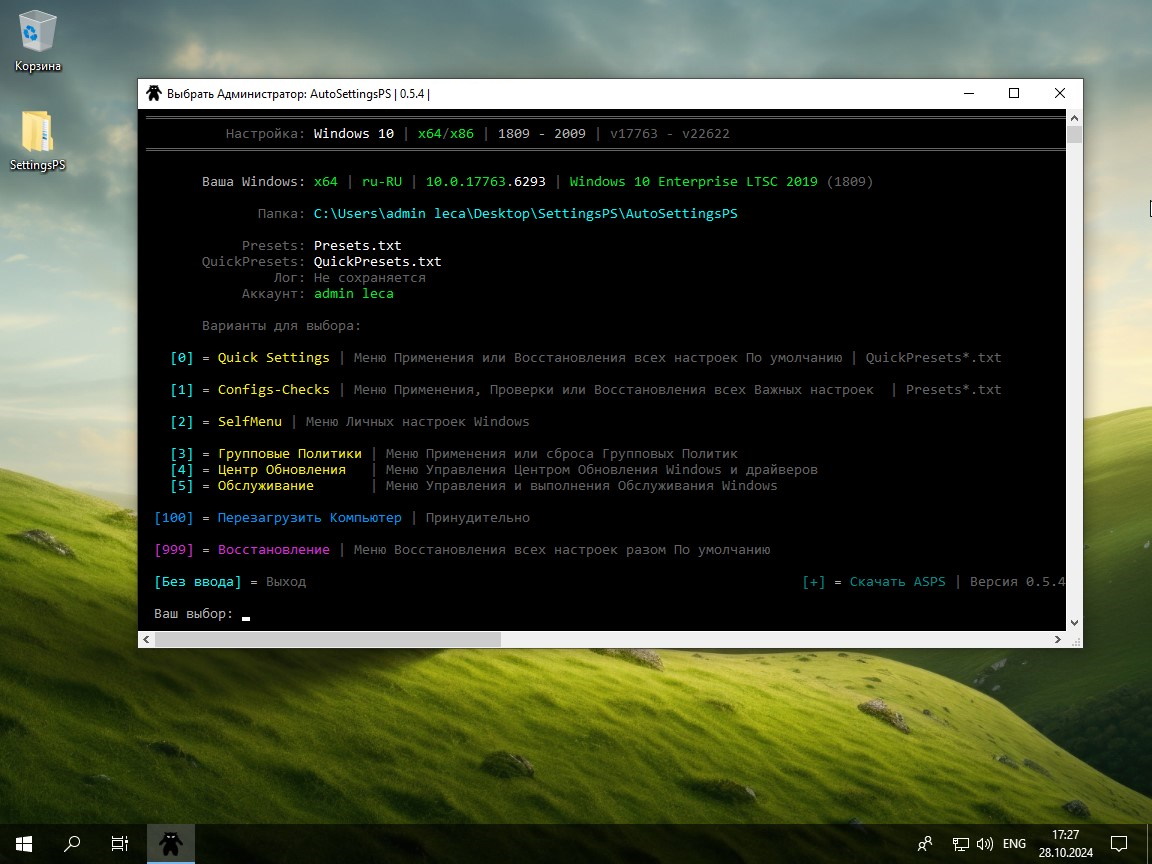Minimize the AutoSettingsPS console window
This screenshot has width=1152, height=864.
click(968, 93)
